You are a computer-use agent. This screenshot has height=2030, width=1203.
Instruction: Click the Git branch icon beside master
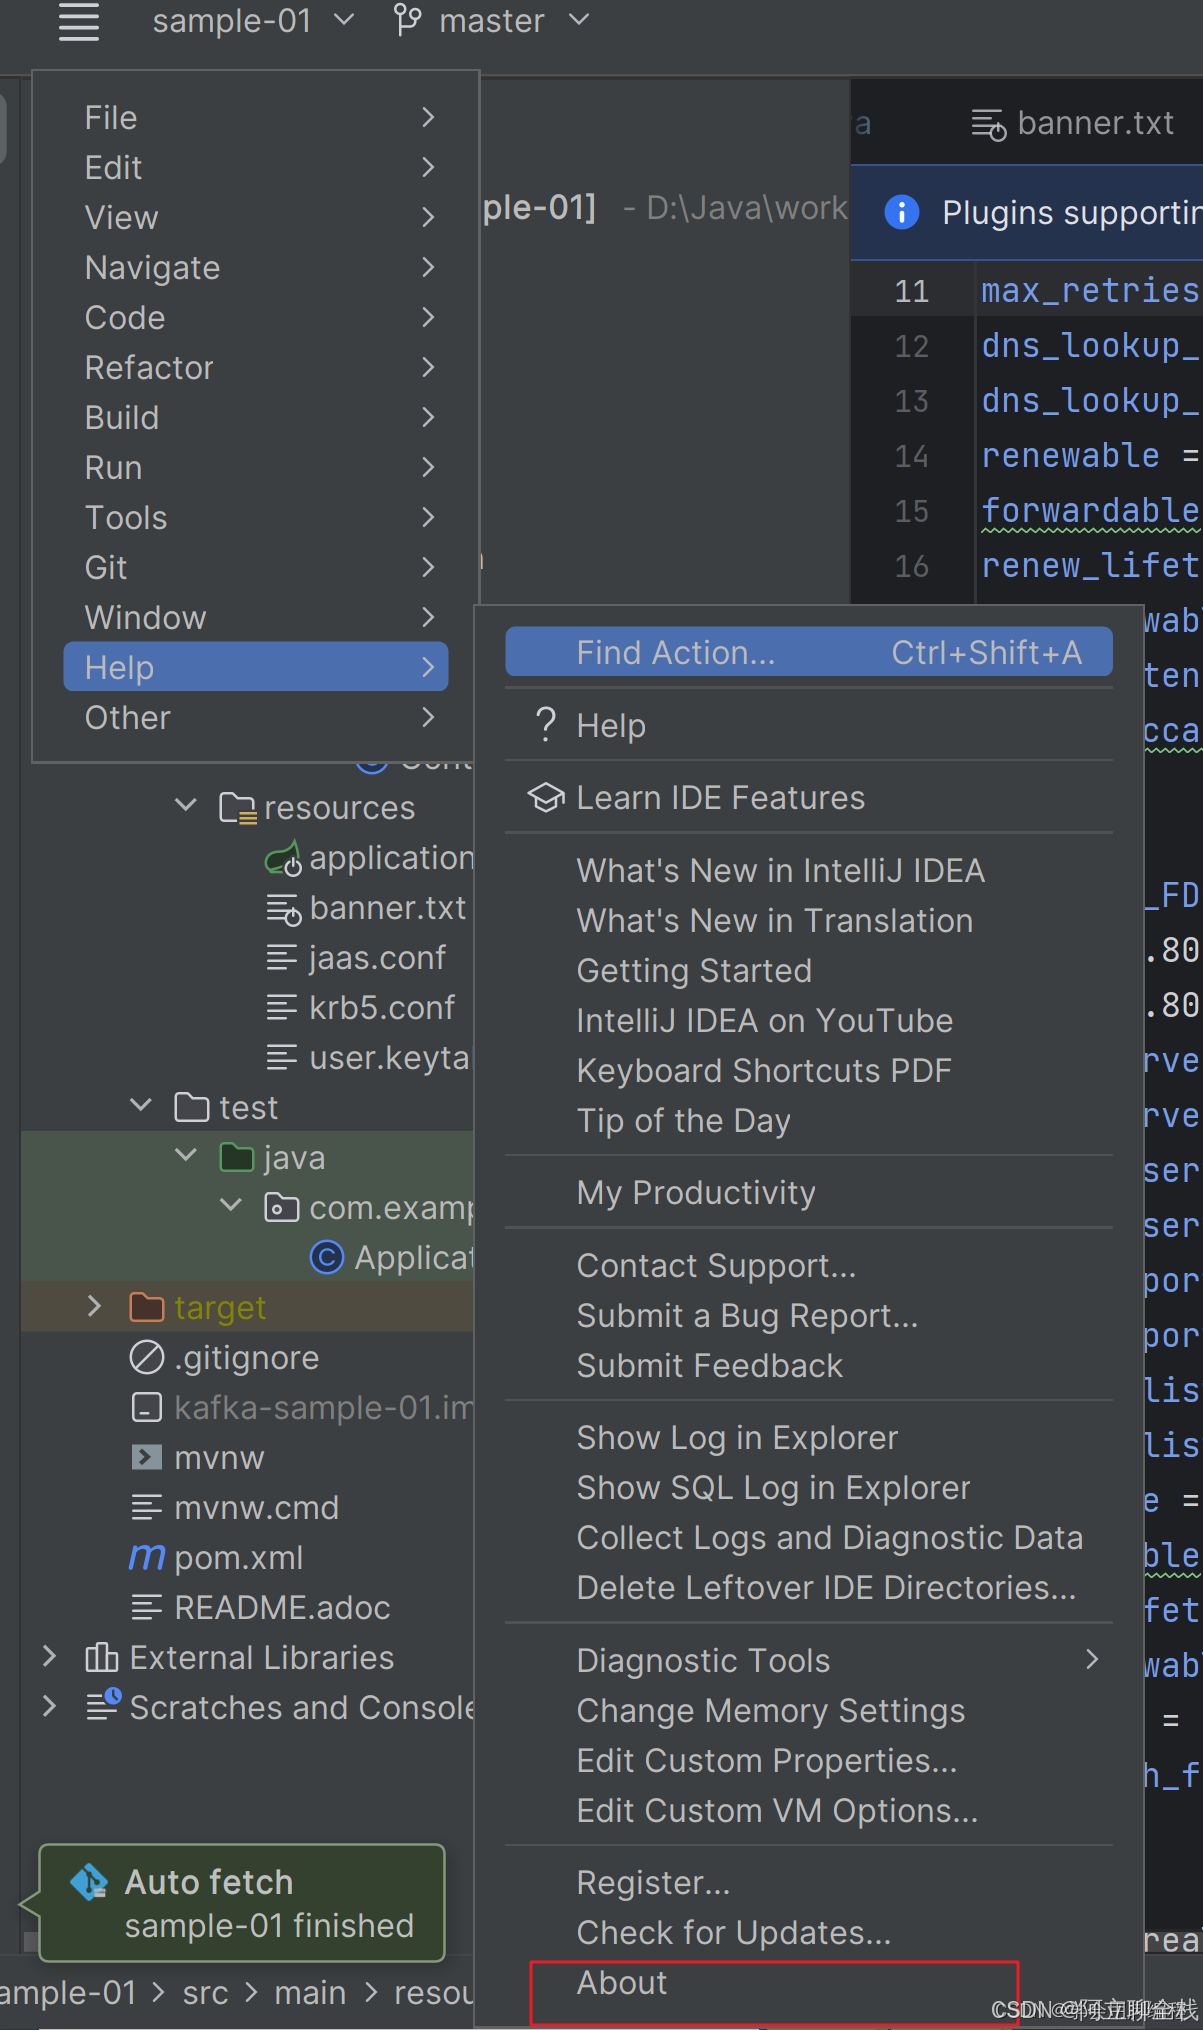[x=407, y=20]
